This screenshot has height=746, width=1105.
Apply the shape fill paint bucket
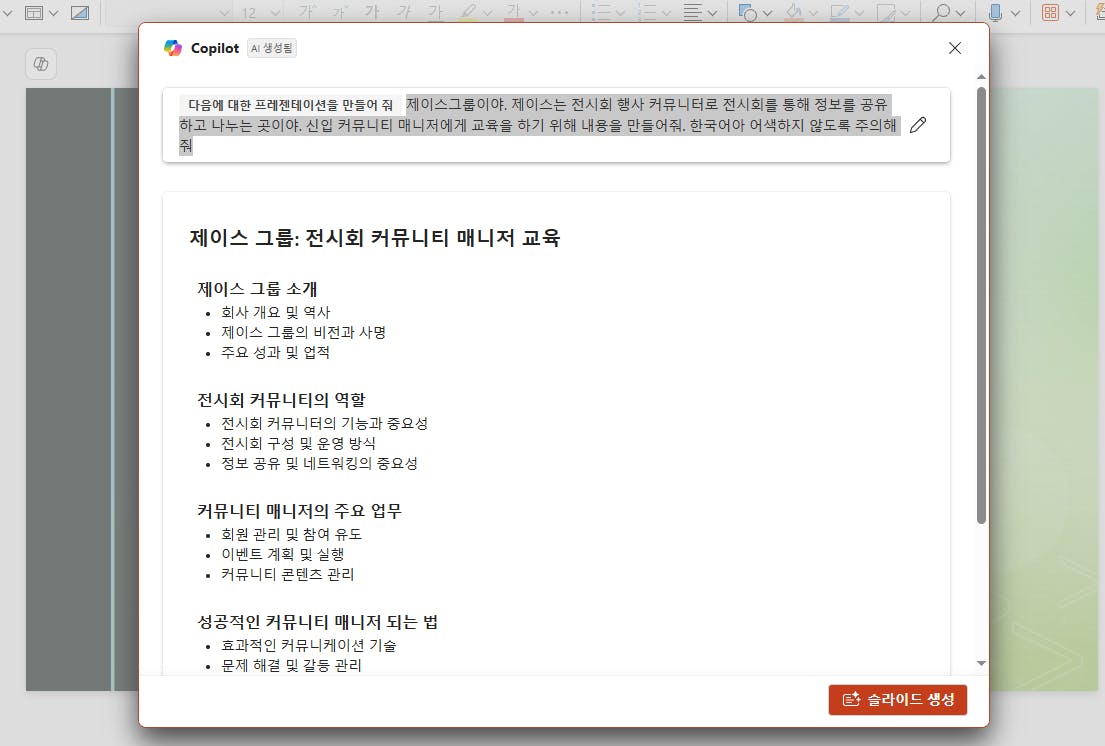pyautogui.click(x=794, y=13)
